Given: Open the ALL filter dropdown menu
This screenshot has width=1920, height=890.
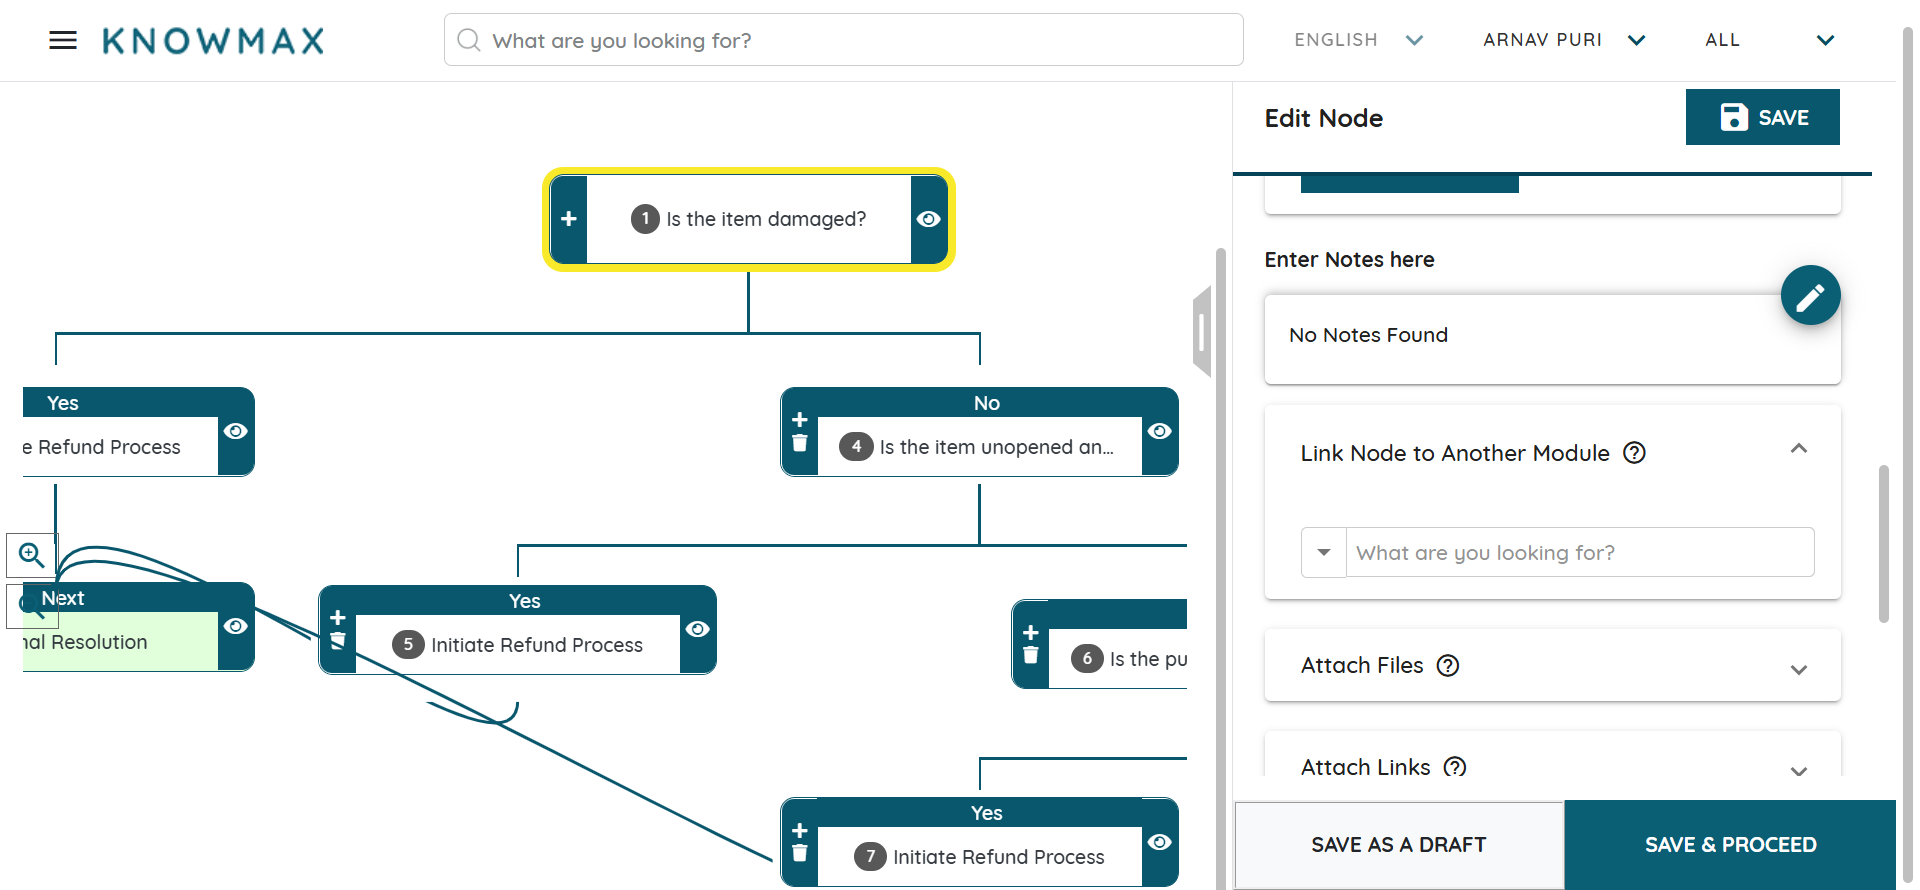Looking at the screenshot, I should pyautogui.click(x=1768, y=40).
